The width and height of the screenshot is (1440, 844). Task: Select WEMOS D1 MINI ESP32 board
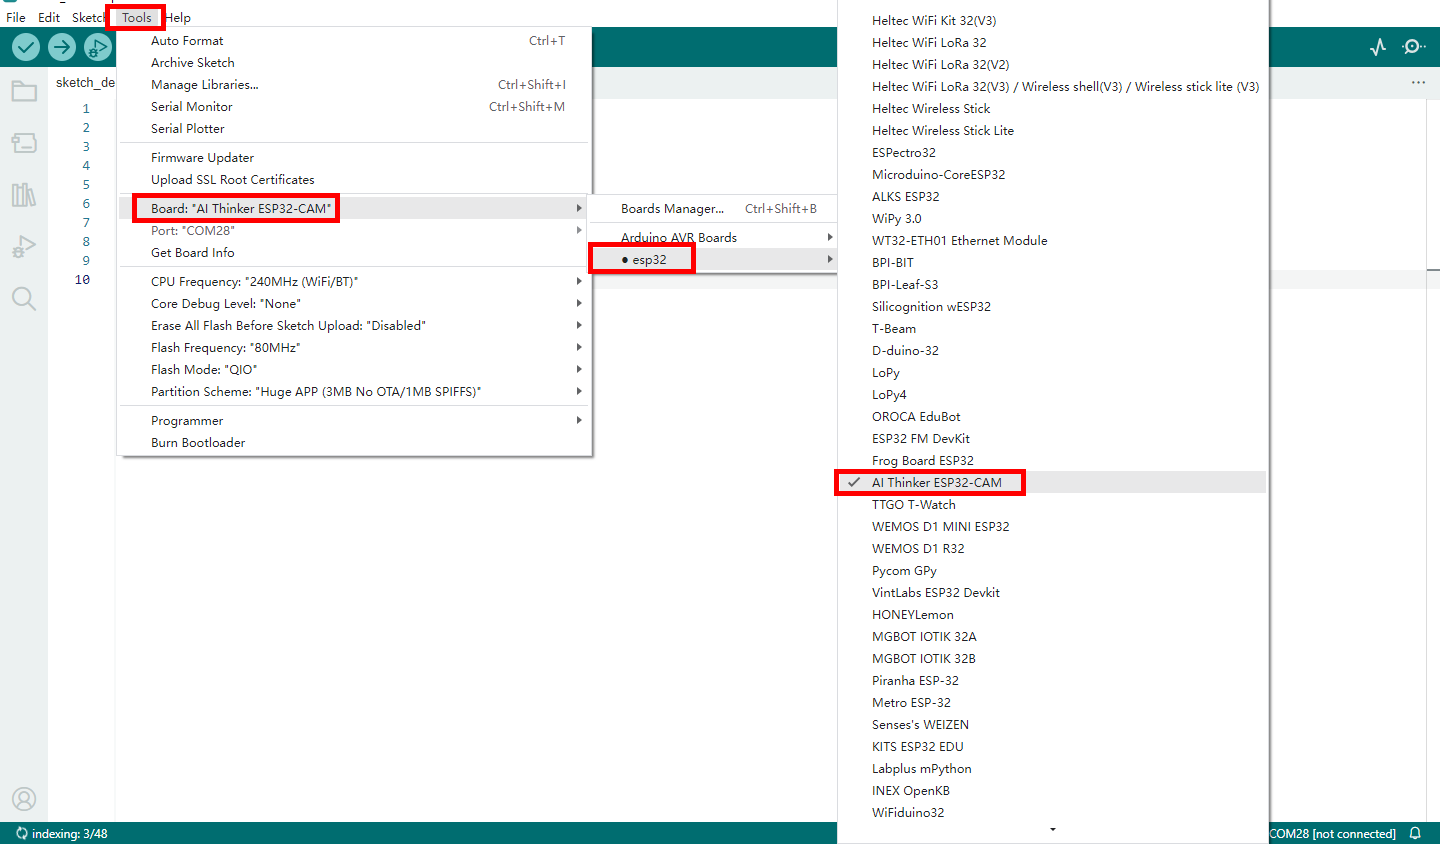pos(1053,527)
